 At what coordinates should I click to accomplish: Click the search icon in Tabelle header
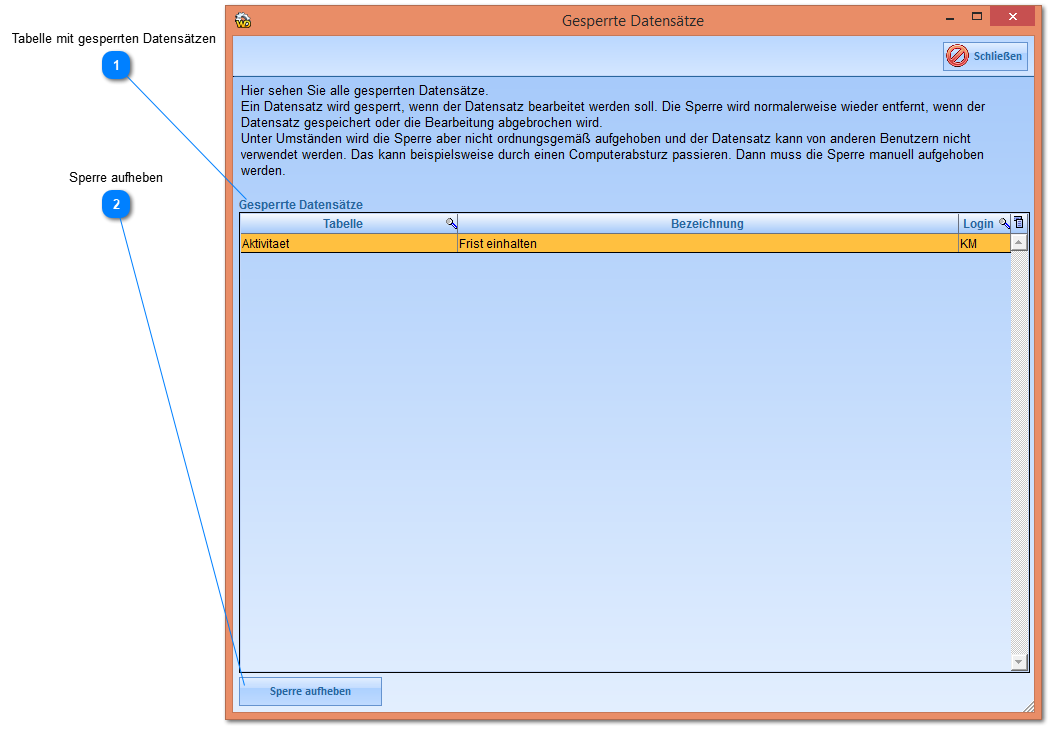451,223
